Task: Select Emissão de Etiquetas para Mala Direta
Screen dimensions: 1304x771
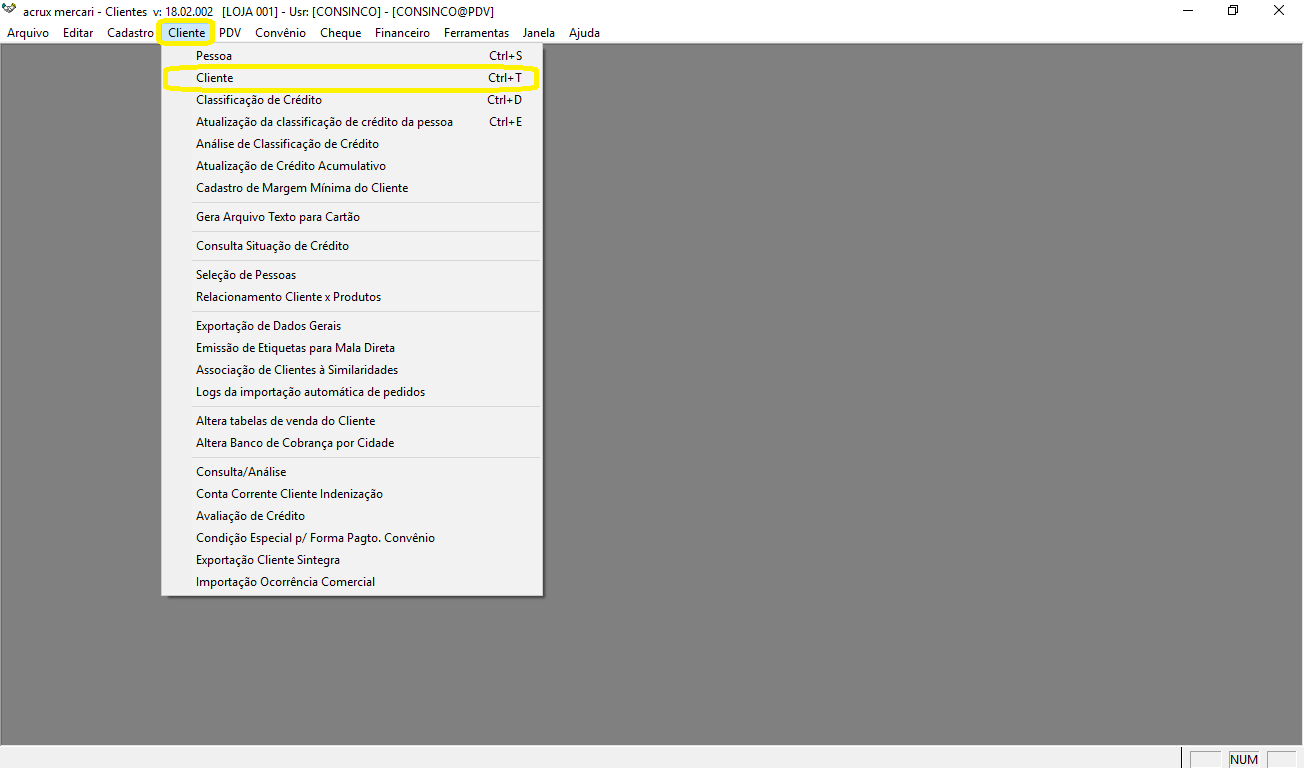Action: point(295,348)
